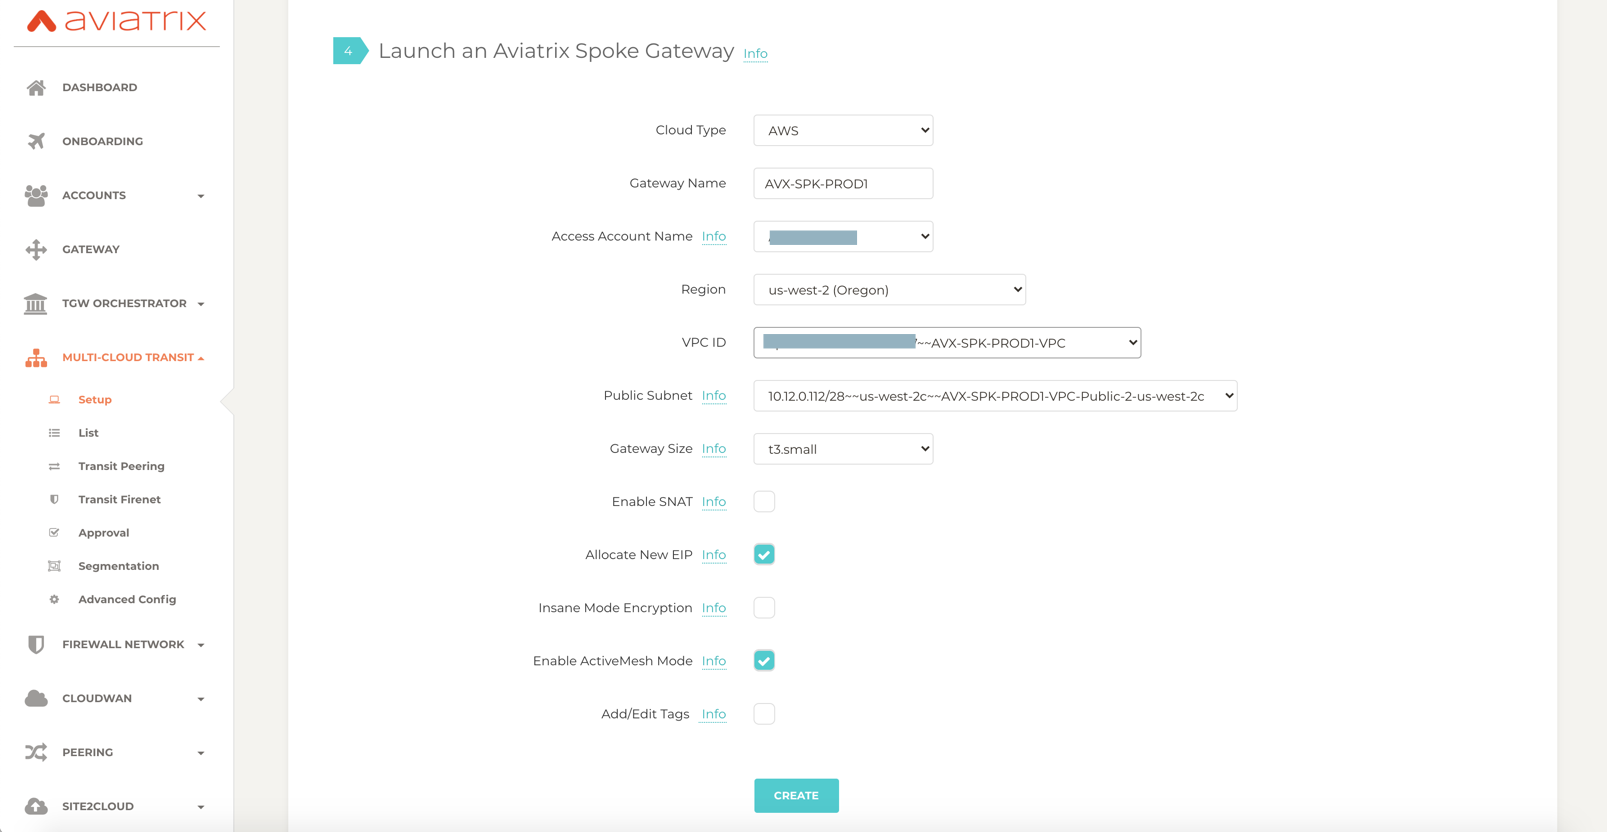The image size is (1607, 832).
Task: Click the CloudWAN cloud icon
Action: coord(36,699)
